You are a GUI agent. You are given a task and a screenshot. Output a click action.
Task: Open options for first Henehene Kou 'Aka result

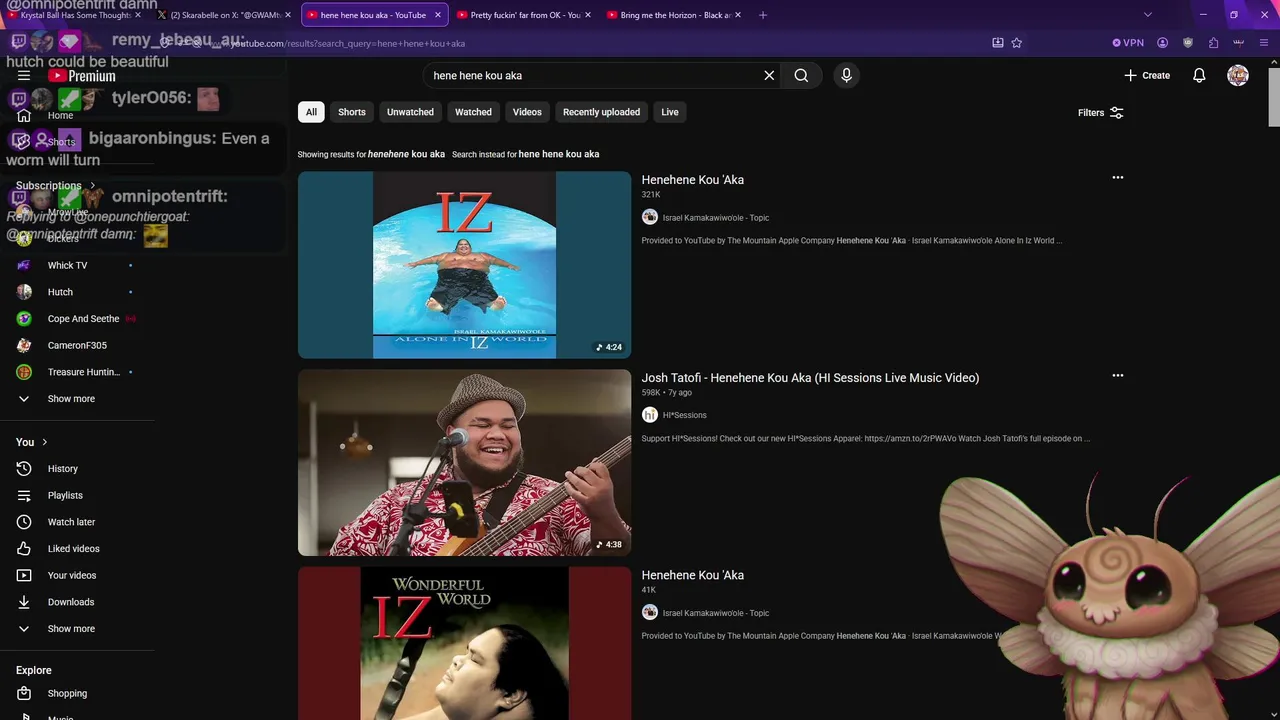1118,178
